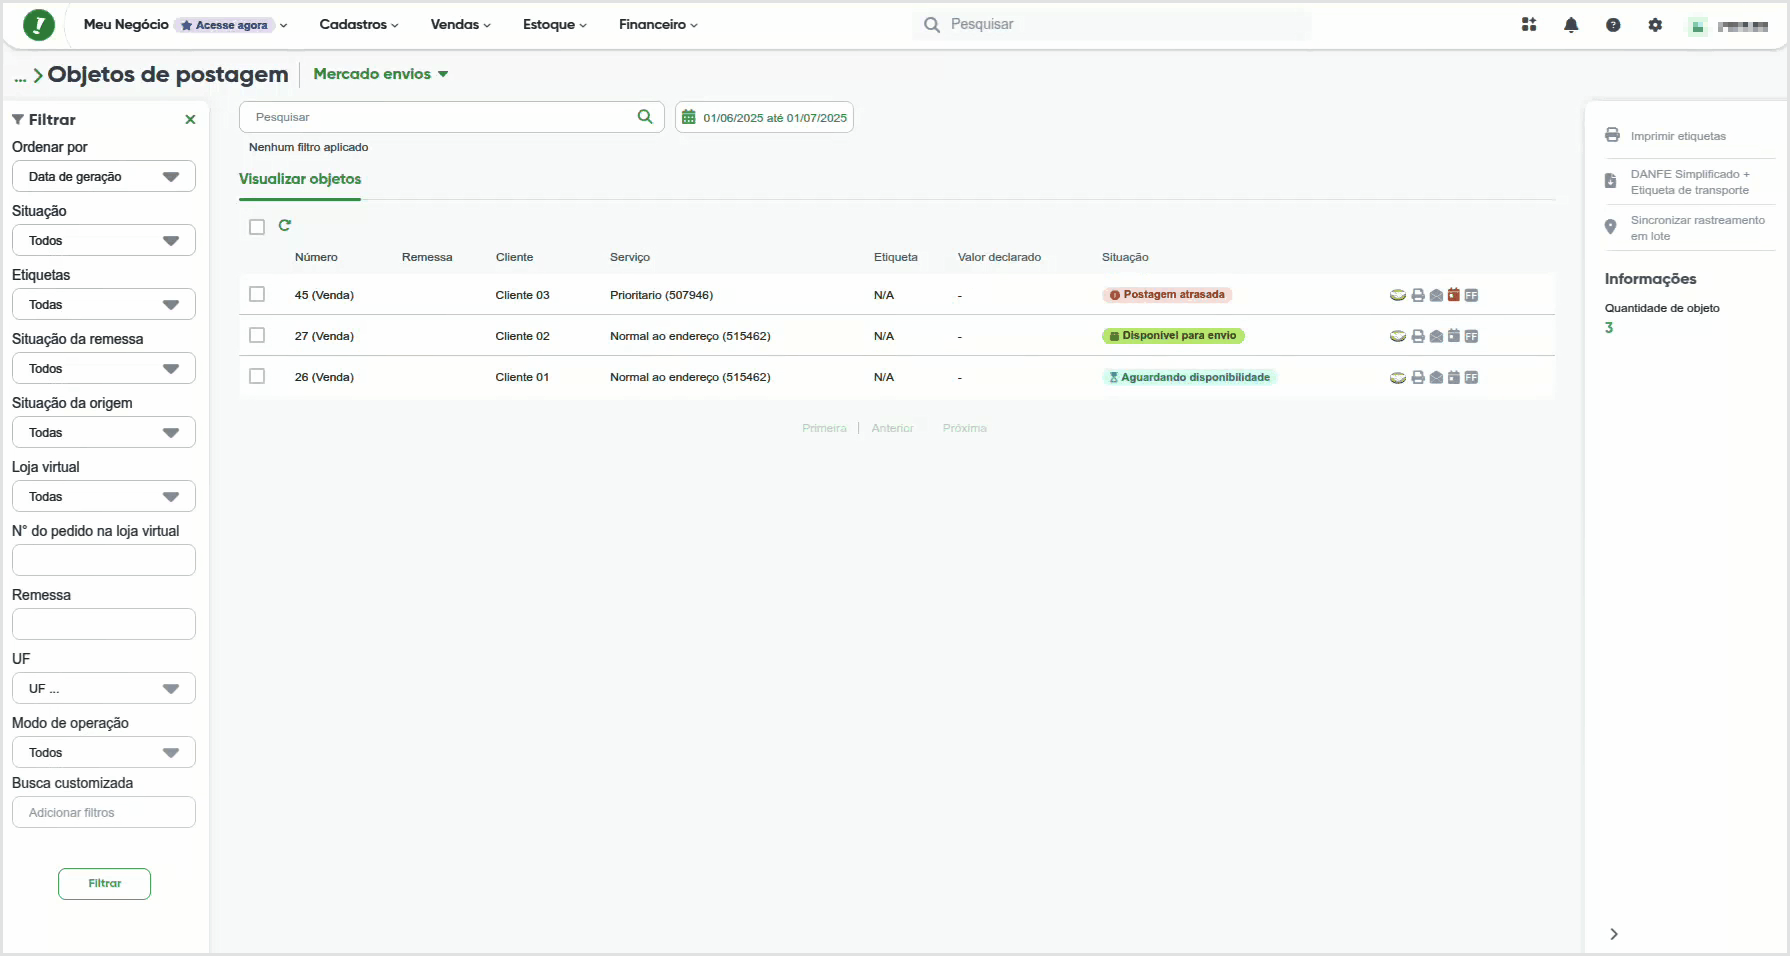Screen dimensions: 1790x956
Task: Click the Postagem atrasada status badge
Action: 1167,295
